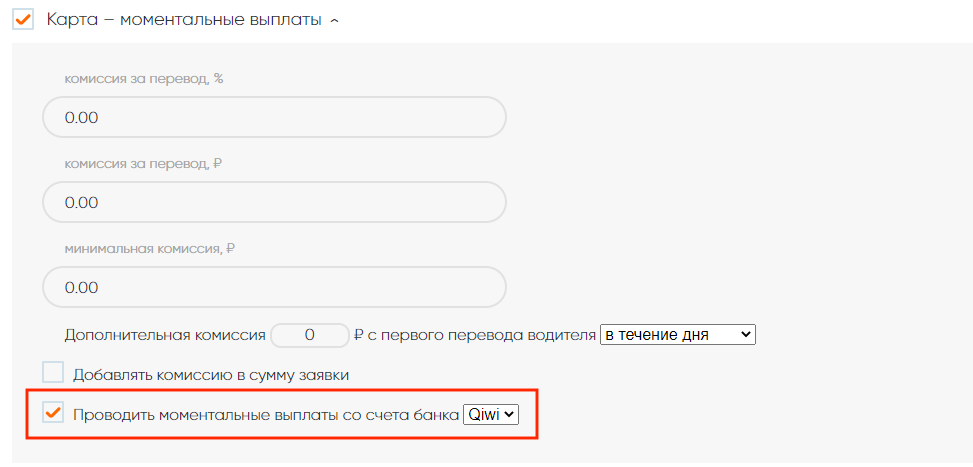Collapse section using chevron beside the heading
The width and height of the screenshot is (973, 467).
tap(334, 21)
